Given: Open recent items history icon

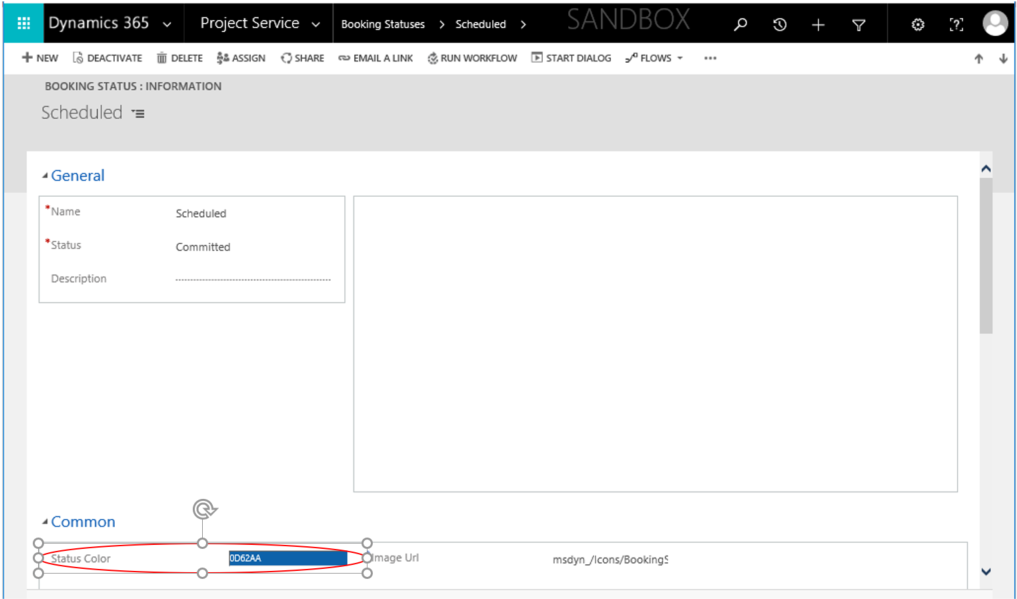Looking at the screenshot, I should coord(780,25).
